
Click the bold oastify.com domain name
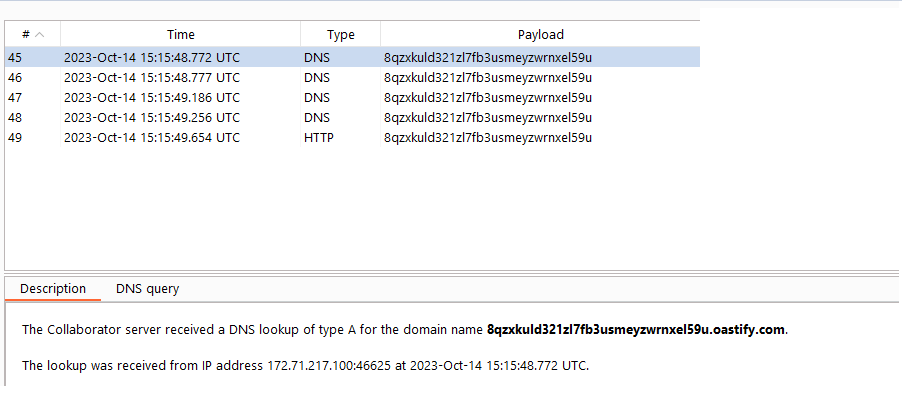tap(636, 330)
